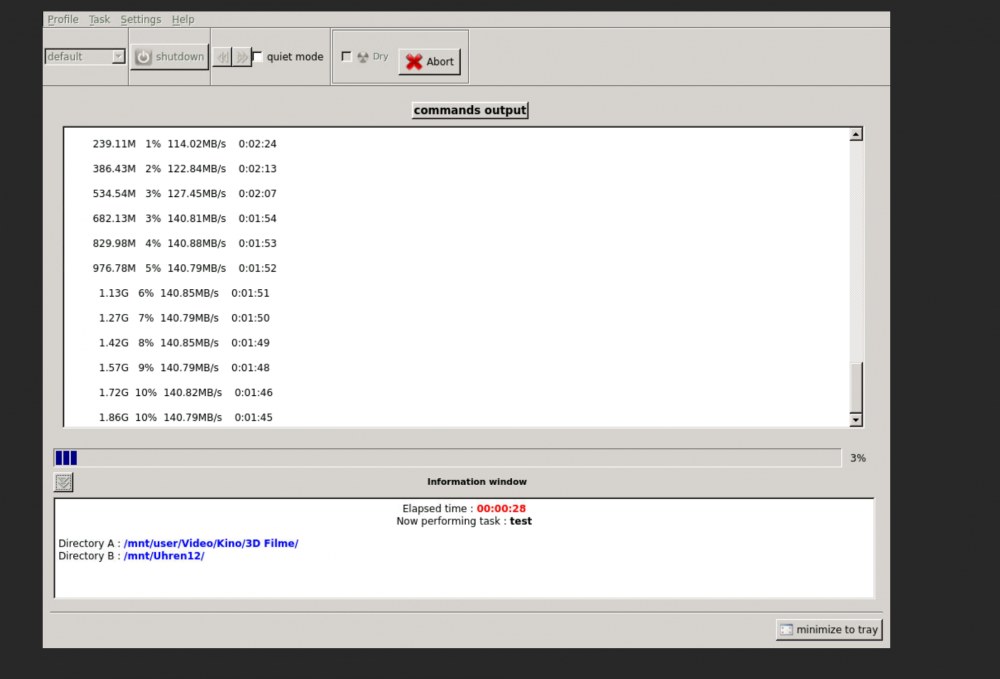Click the output line 976.78M 5%
The width and height of the screenshot is (1000, 679).
pyautogui.click(x=184, y=268)
